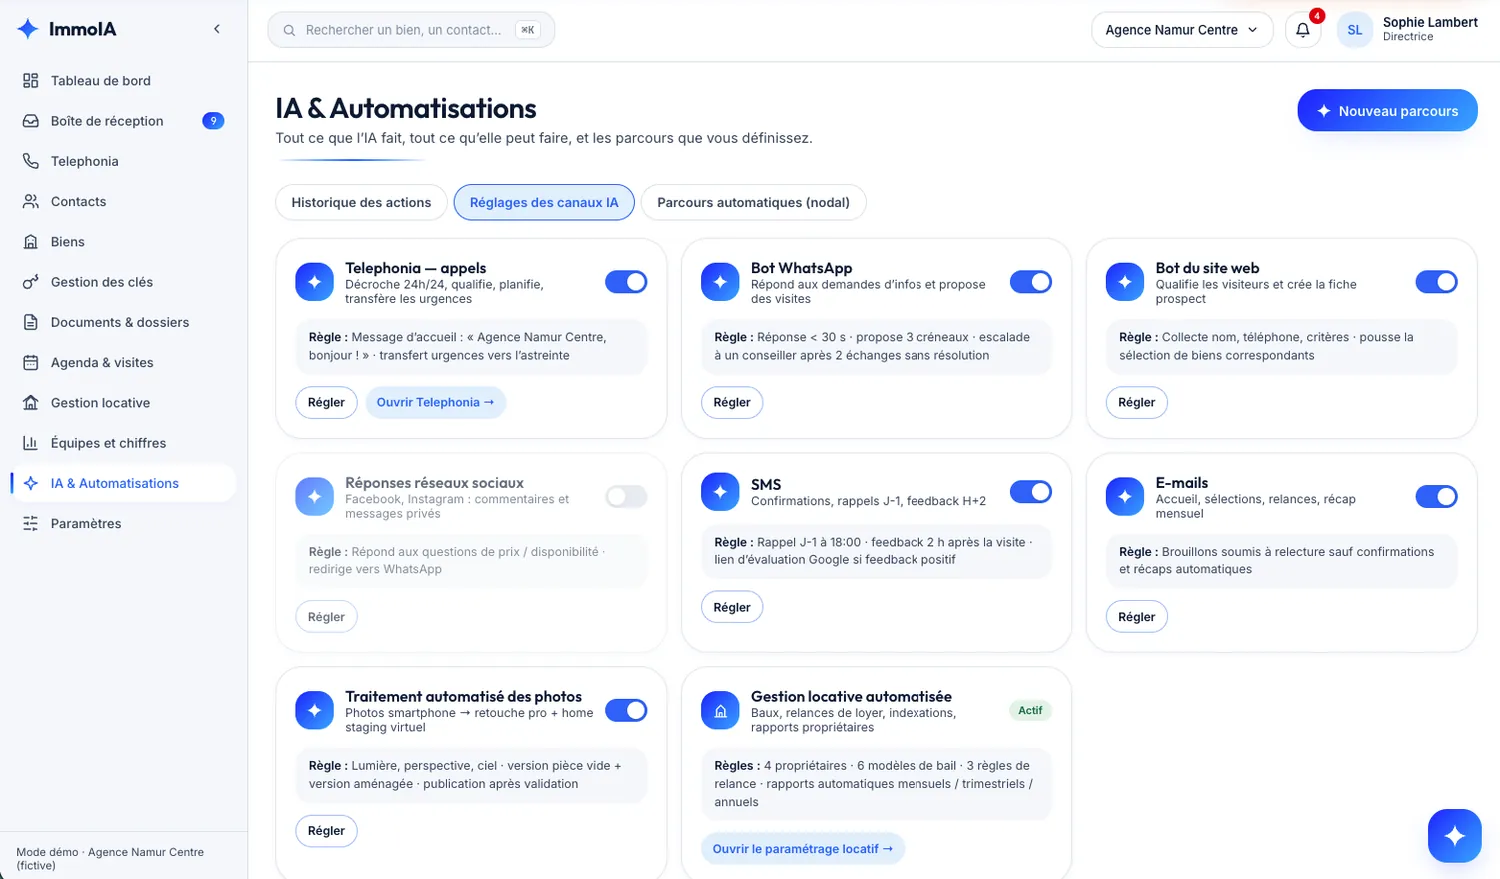This screenshot has width=1500, height=879.
Task: Click the Gestion des clés key icon
Action: coord(31,282)
